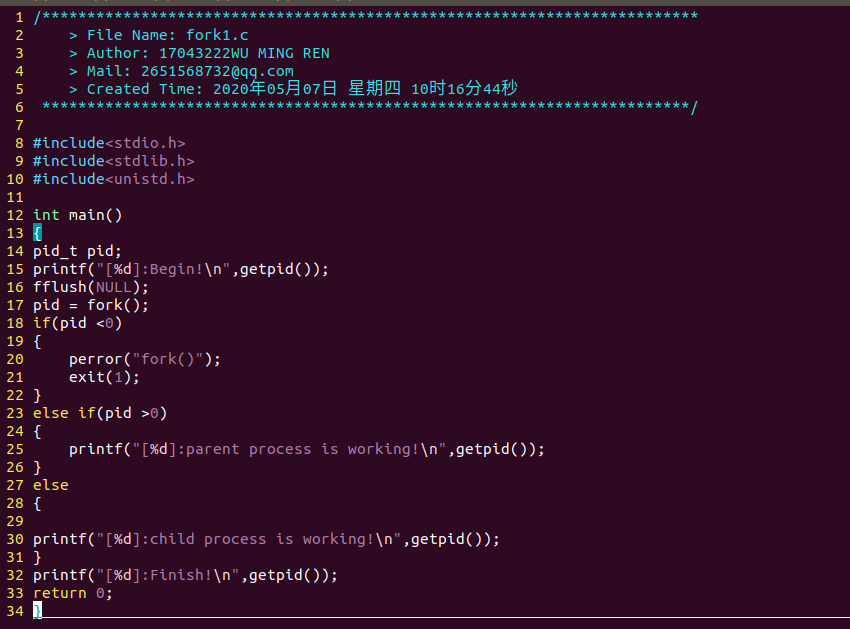The image size is (850, 629).
Task: Click the pid_t pid declaration line
Action: click(77, 251)
